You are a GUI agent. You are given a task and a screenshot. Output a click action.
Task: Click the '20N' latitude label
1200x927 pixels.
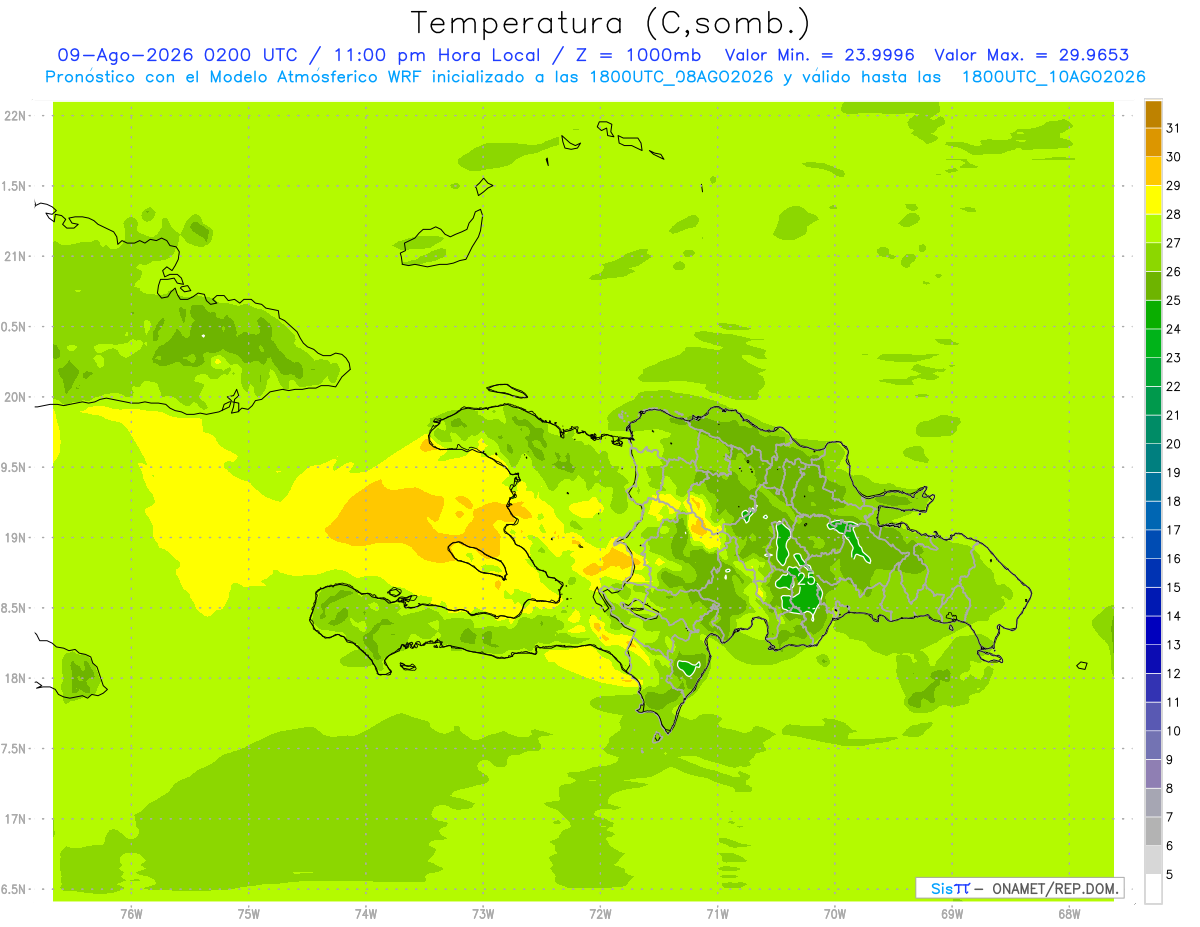(x=15, y=397)
